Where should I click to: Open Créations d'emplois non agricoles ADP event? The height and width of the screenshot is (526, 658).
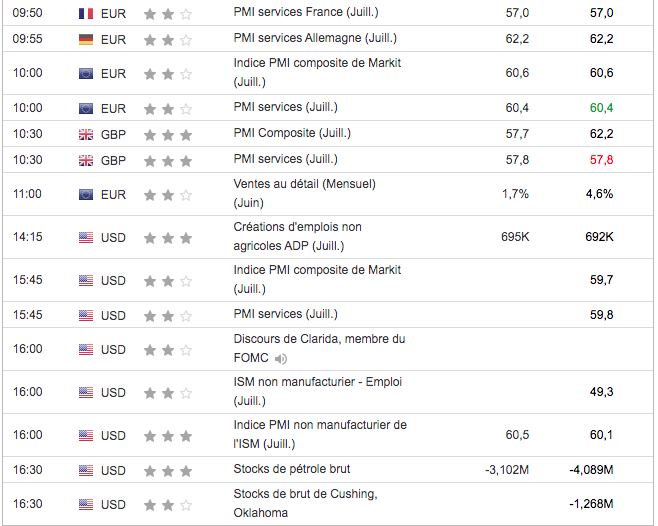(x=297, y=236)
